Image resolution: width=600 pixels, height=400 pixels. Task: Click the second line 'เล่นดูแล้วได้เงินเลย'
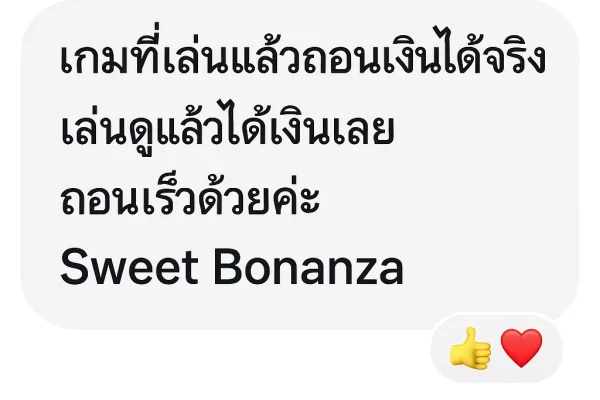[x=227, y=126]
